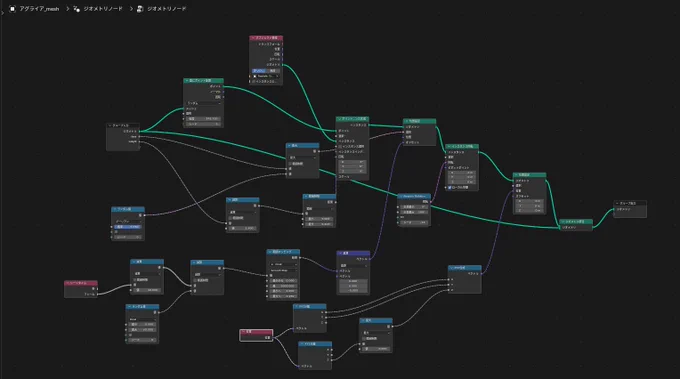Viewport: 680px width, 379px height.
Task: Collapse the シーンタイム (Scene Time) node
Action: 67,283
